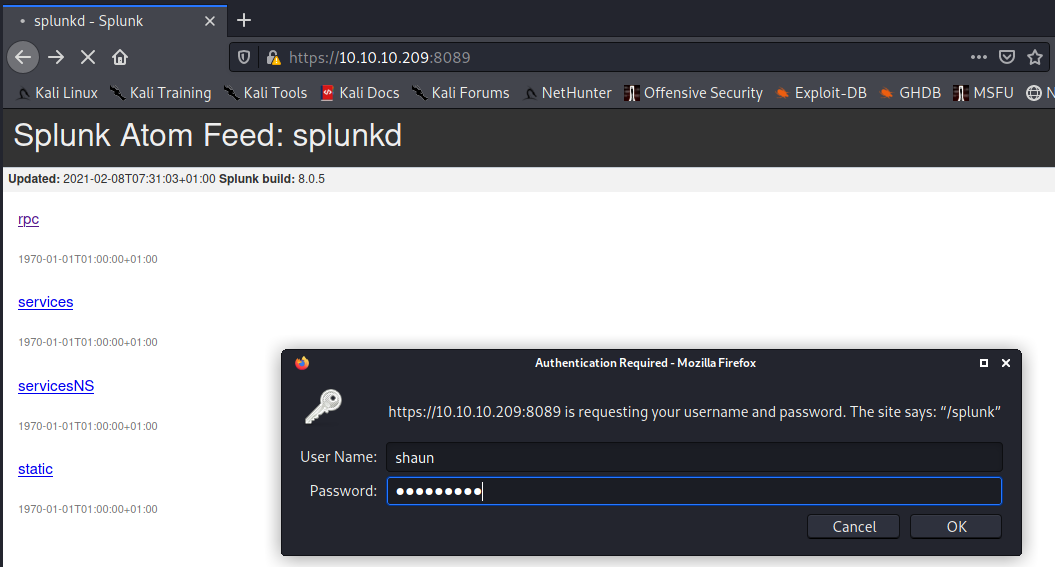1055x567 pixels.
Task: Confirm credentials with OK button
Action: (956, 527)
